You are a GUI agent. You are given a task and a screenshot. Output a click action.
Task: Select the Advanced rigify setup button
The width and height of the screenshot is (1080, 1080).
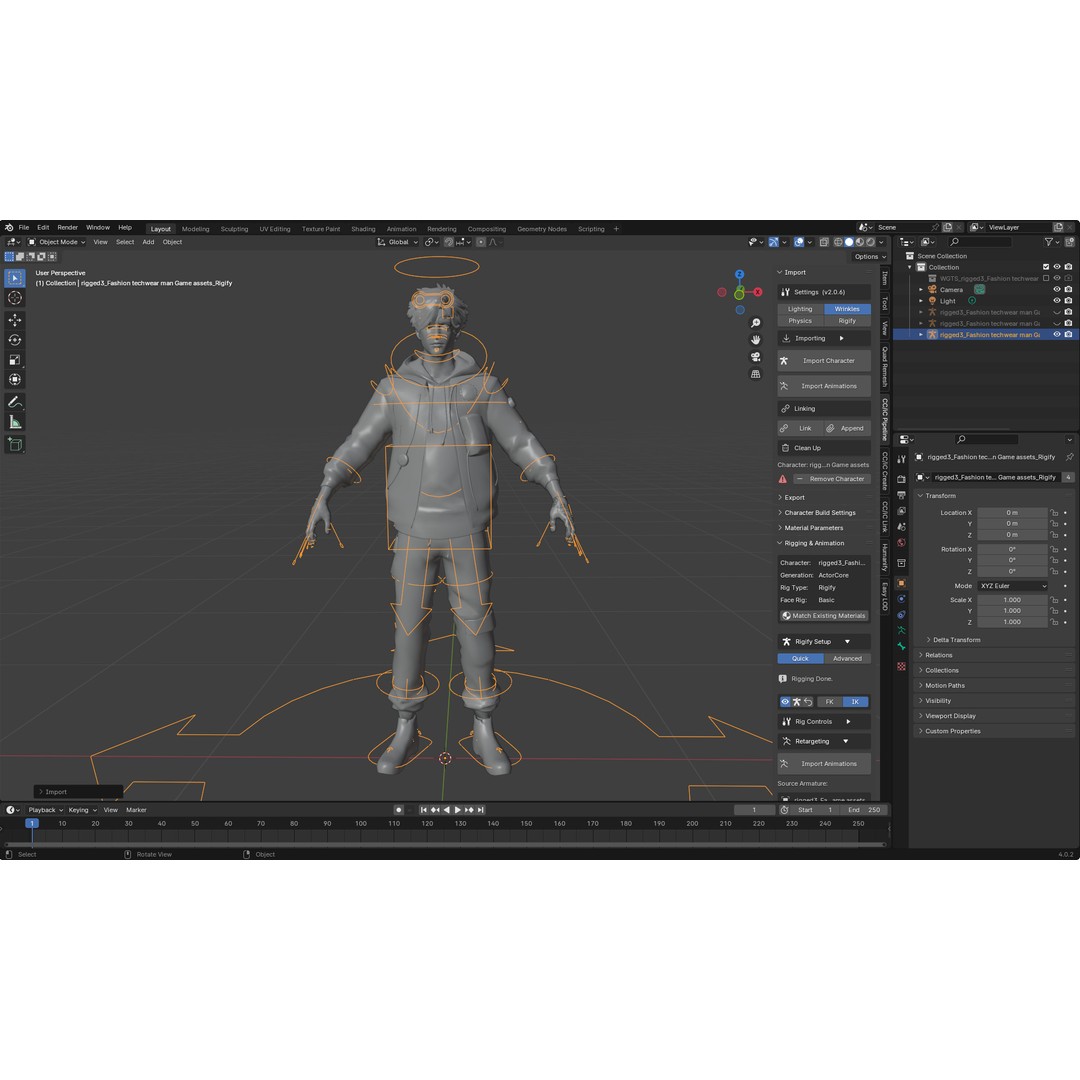[847, 658]
